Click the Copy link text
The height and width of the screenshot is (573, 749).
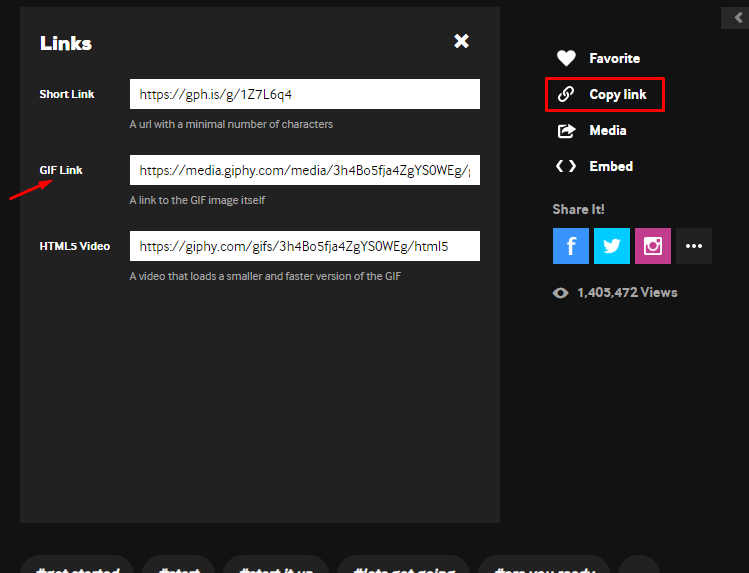[618, 95]
